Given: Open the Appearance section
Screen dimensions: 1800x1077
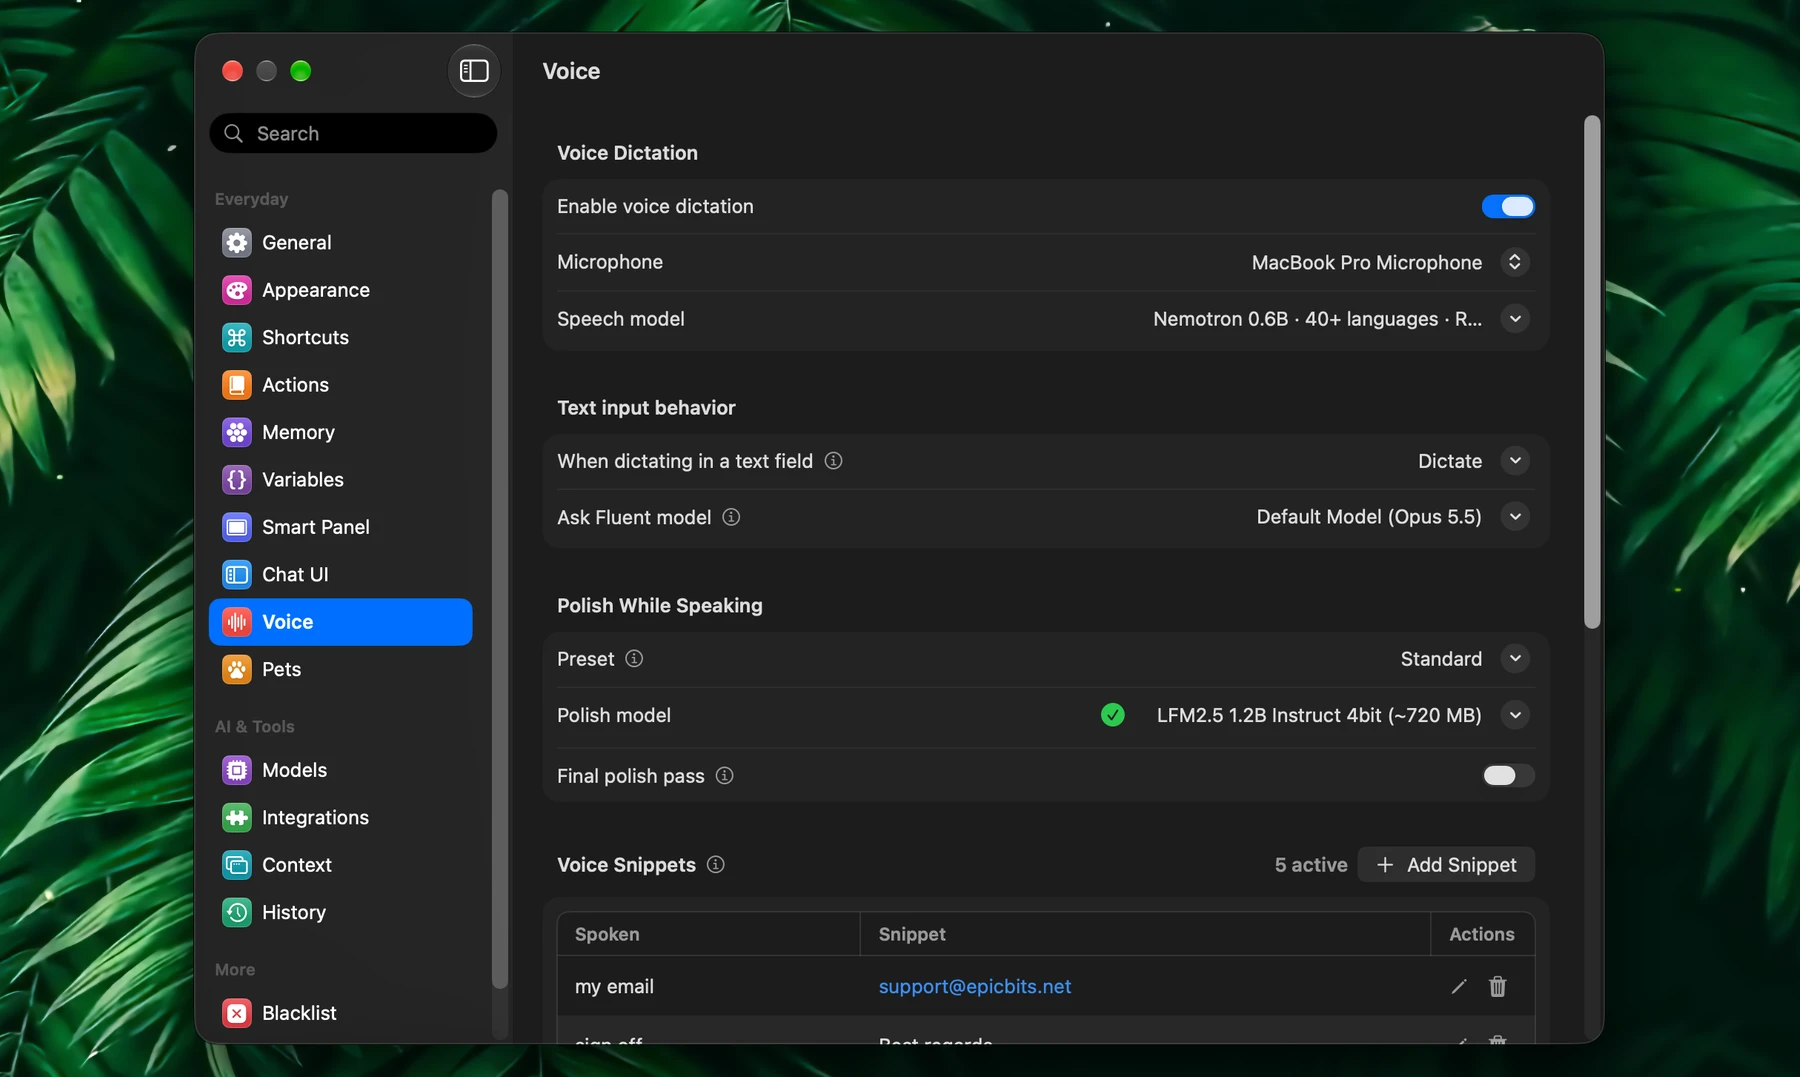Looking at the screenshot, I should click(x=340, y=290).
